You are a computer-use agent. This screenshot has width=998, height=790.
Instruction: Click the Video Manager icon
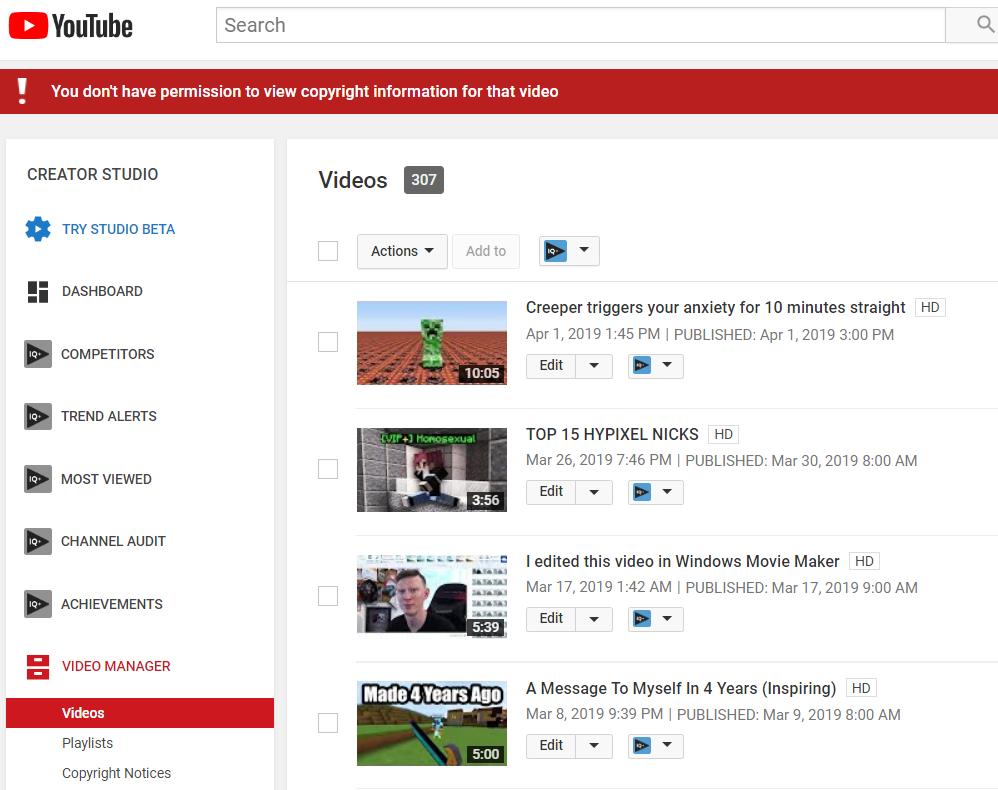click(38, 667)
